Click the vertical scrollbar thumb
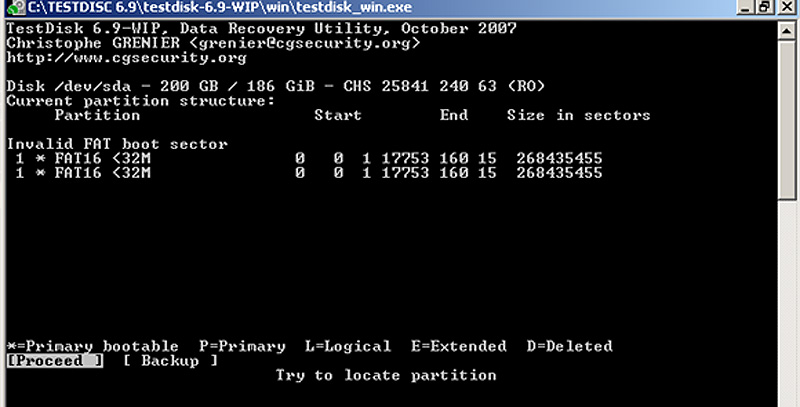 787,120
